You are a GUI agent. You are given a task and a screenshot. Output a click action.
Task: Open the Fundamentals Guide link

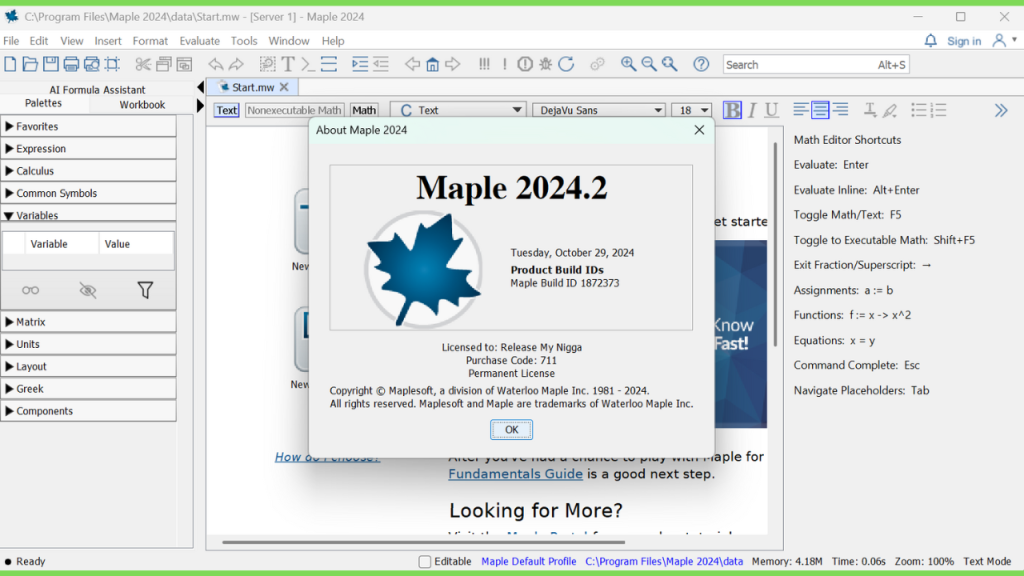pyautogui.click(x=515, y=474)
